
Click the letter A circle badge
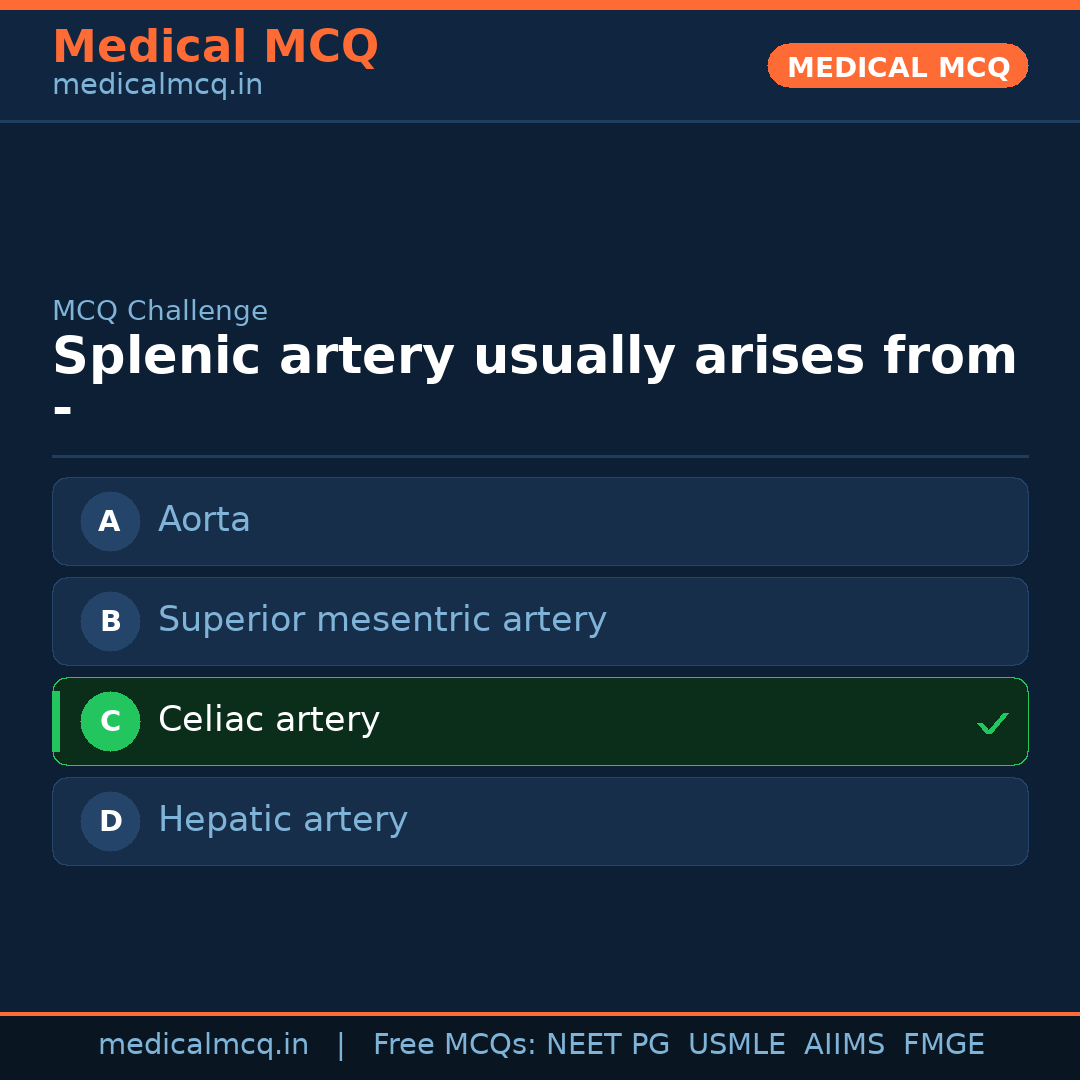tap(110, 521)
